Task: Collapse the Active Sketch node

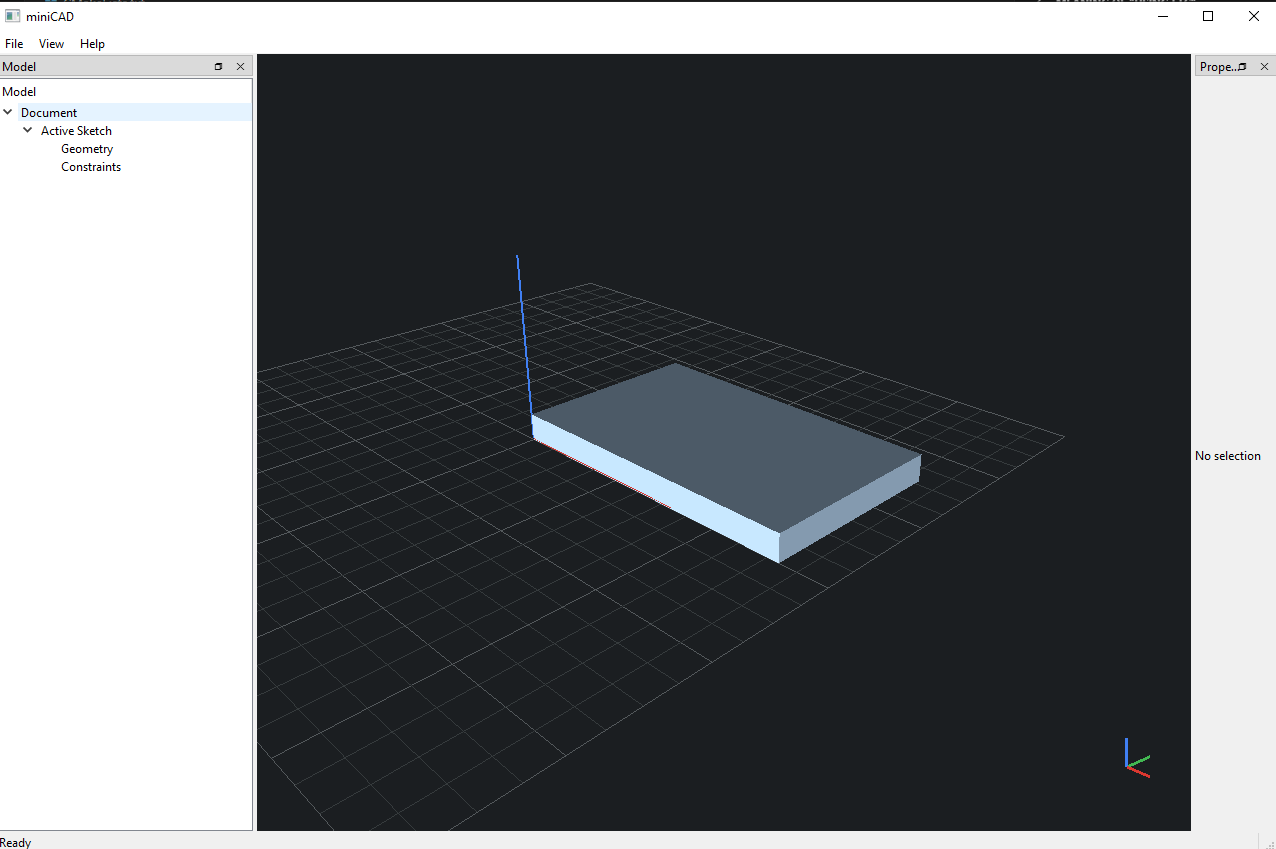Action: pyautogui.click(x=28, y=130)
